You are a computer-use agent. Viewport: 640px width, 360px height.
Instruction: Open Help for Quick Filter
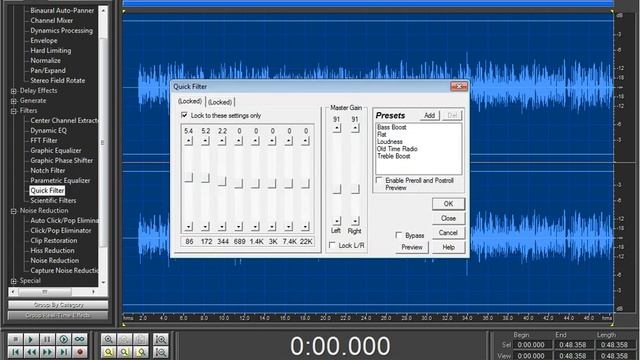[448, 247]
